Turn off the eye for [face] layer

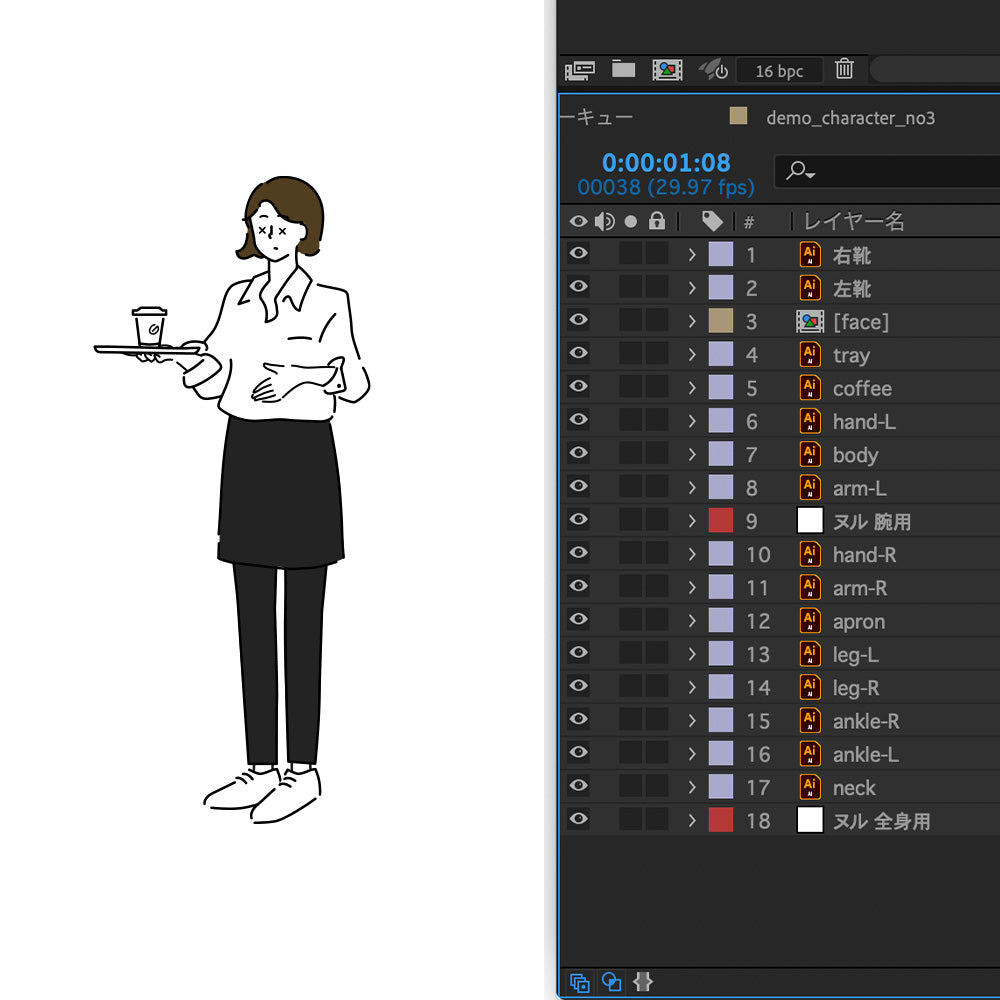pyautogui.click(x=578, y=320)
